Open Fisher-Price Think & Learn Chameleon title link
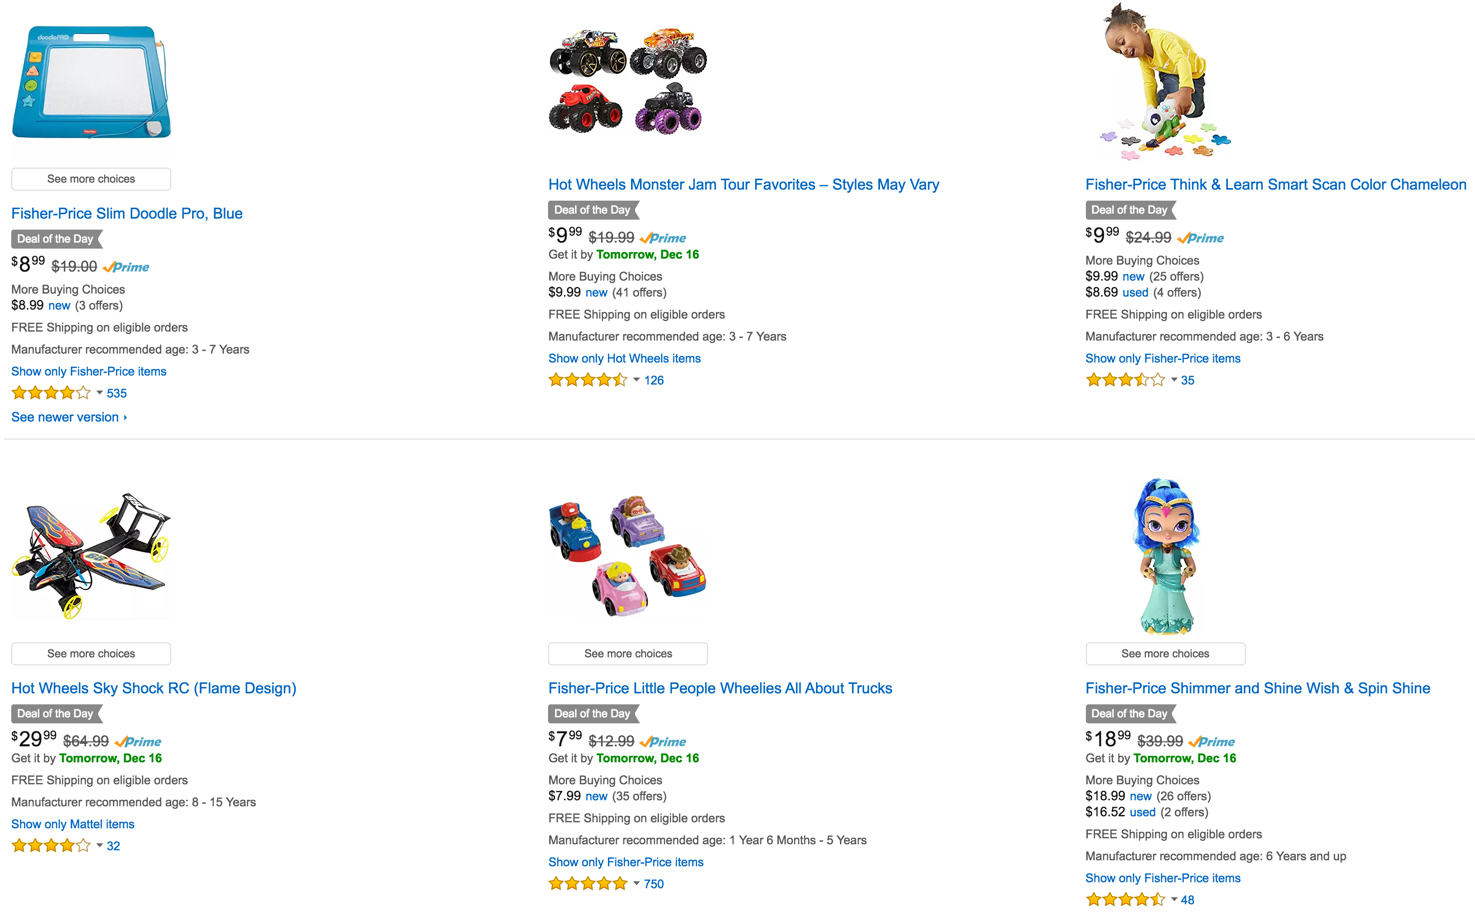This screenshot has width=1475, height=913. pos(1275,185)
